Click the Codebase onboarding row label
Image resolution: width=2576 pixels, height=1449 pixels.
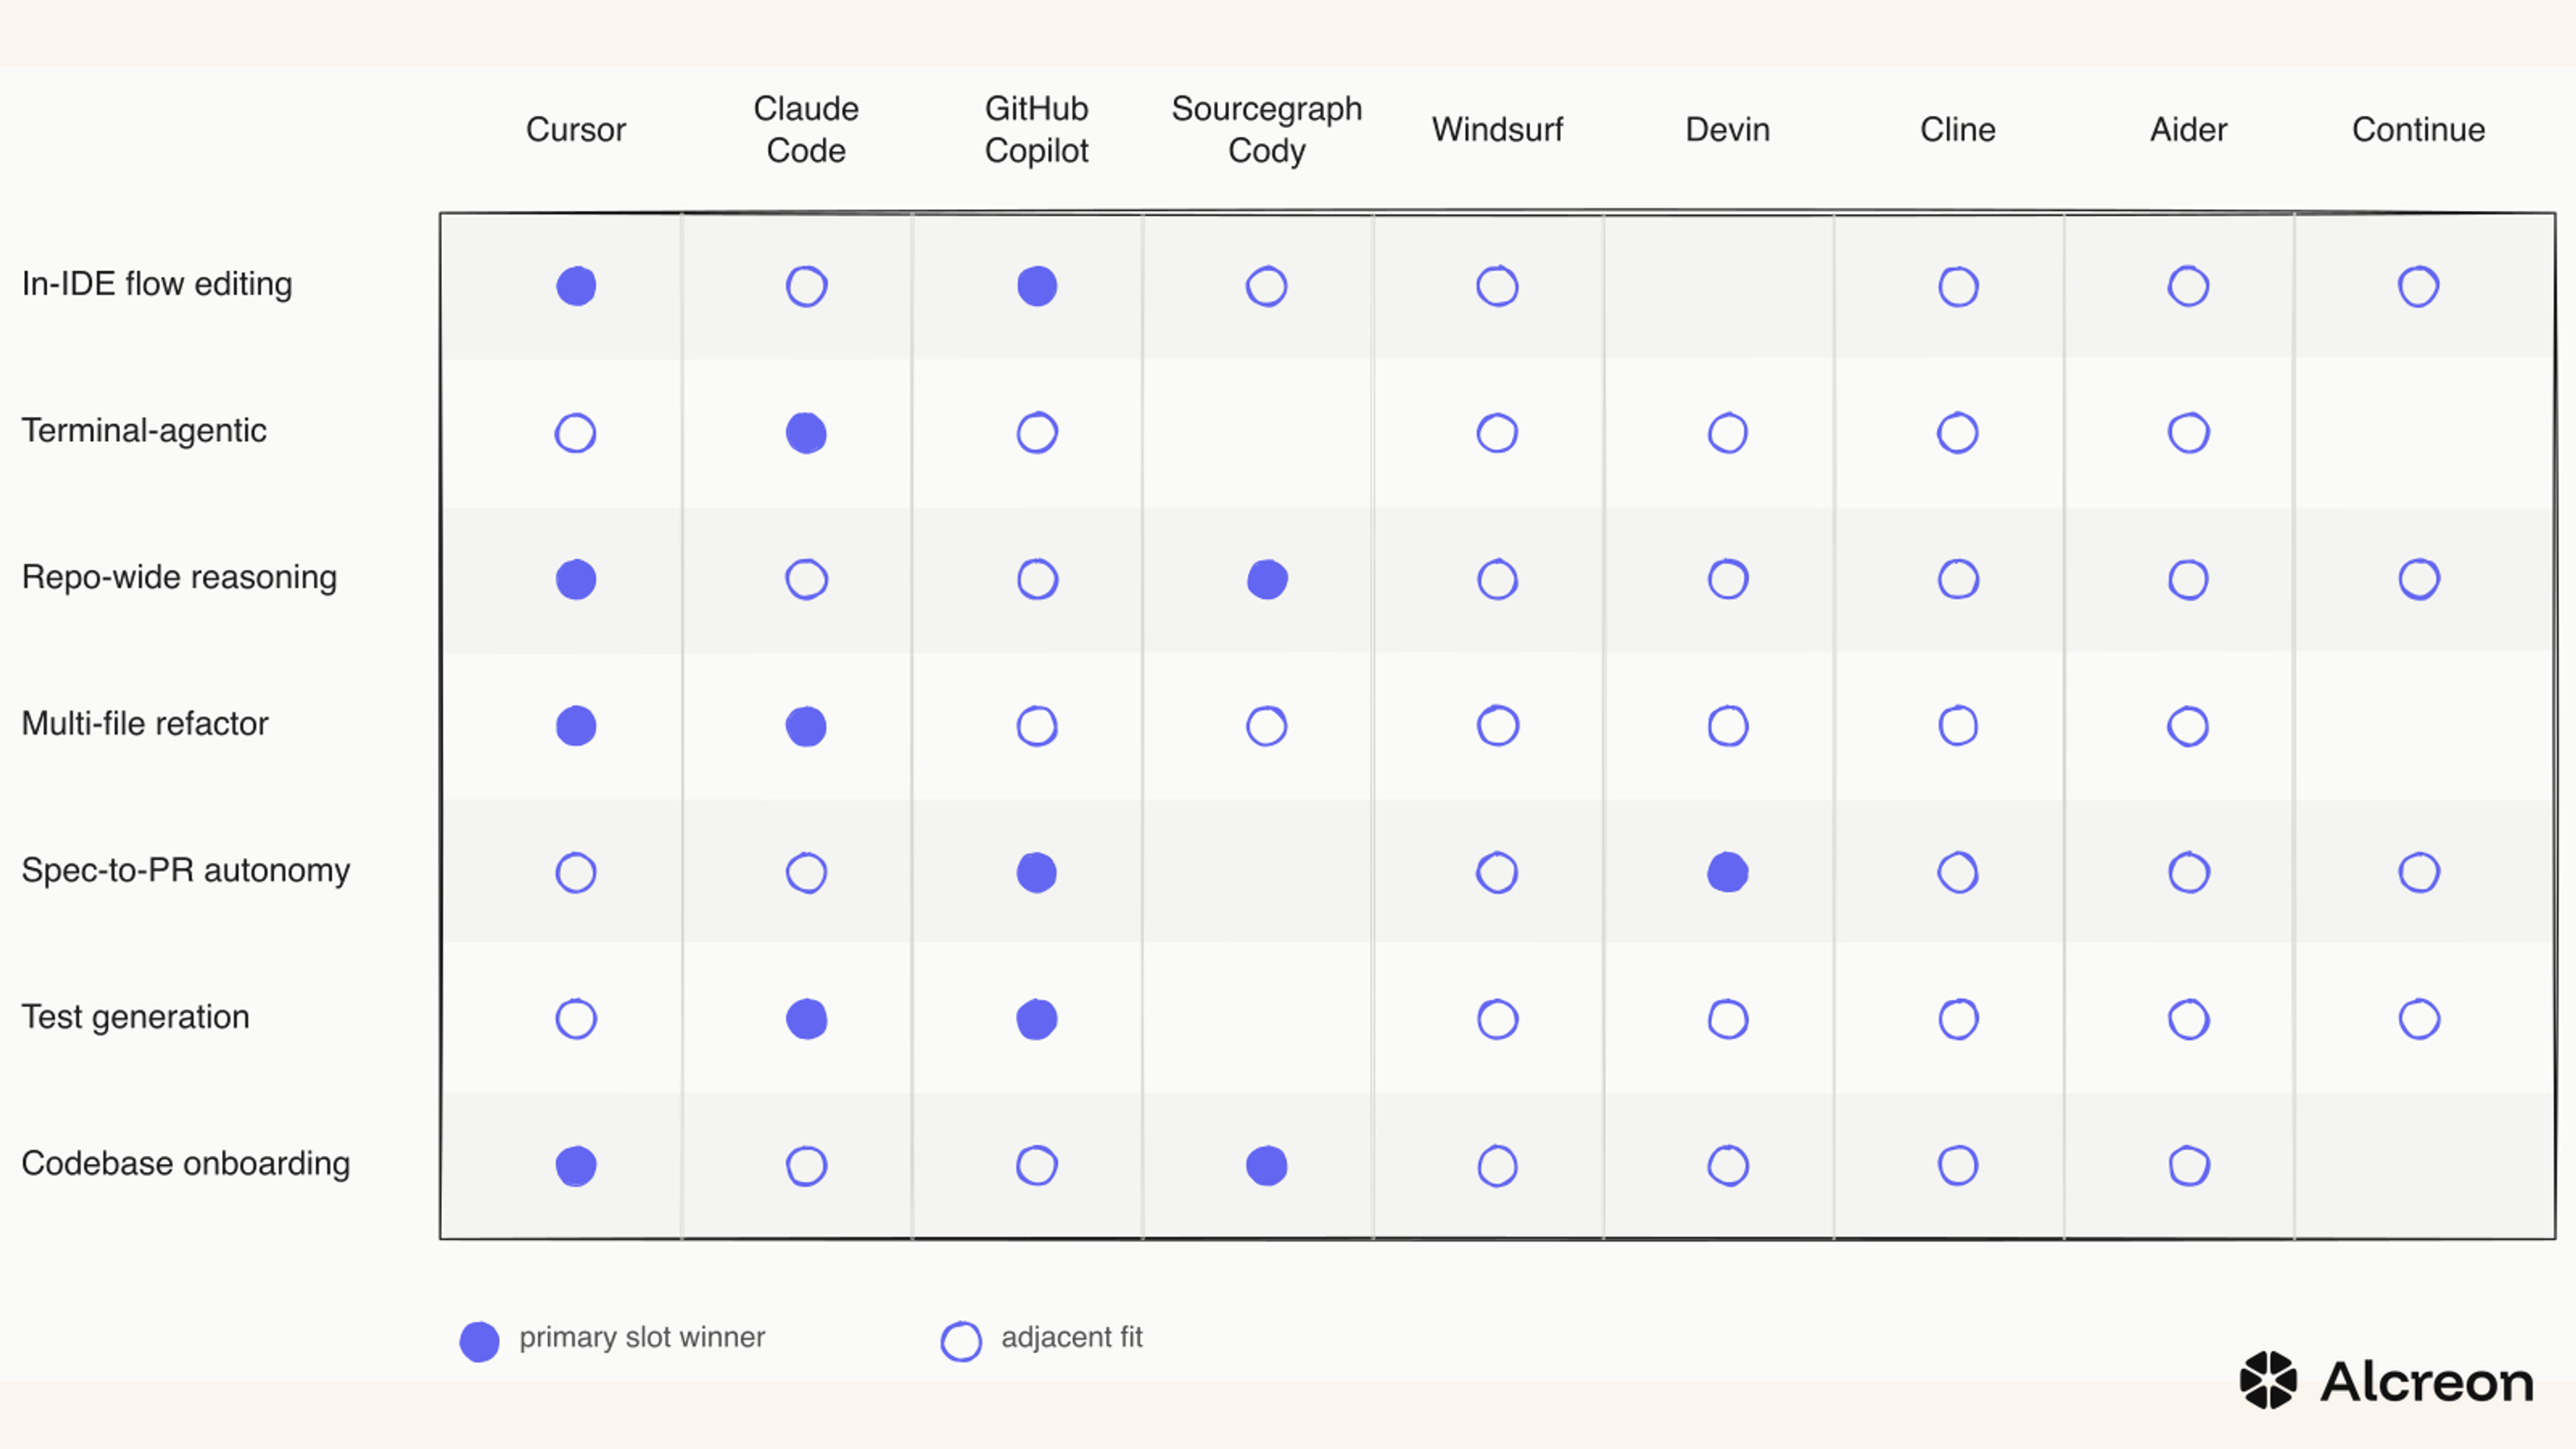click(x=186, y=1163)
